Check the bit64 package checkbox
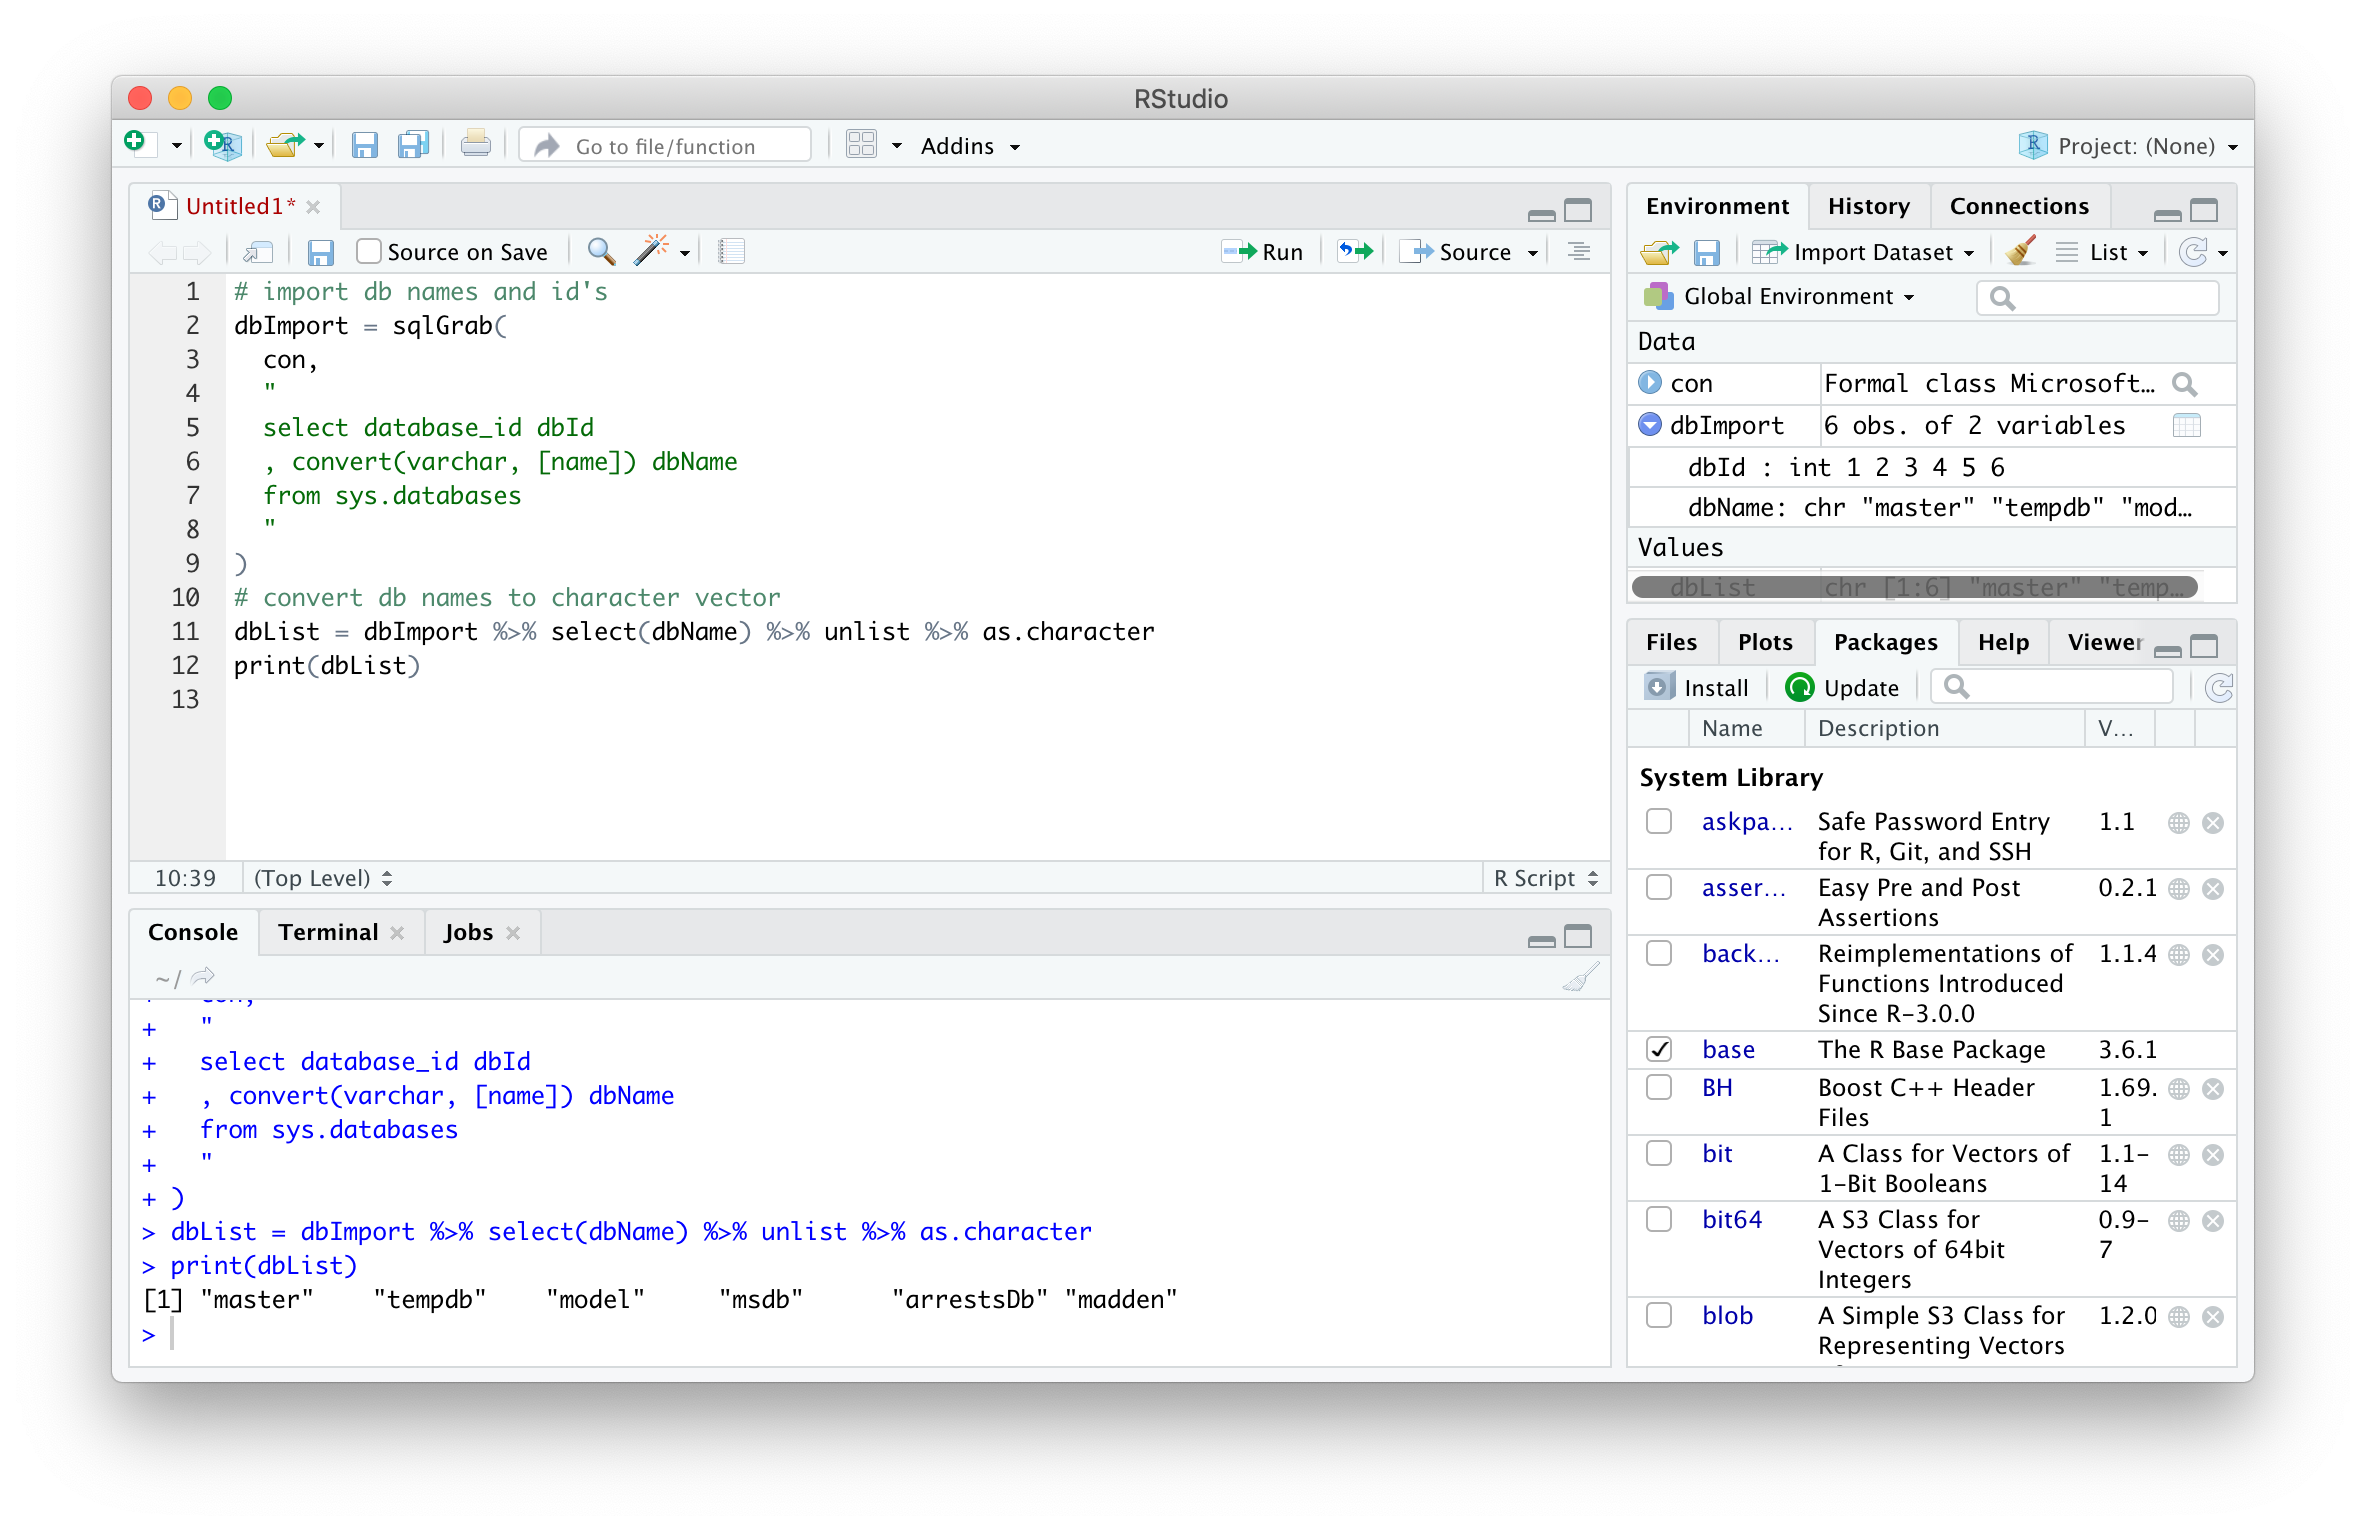Viewport: 2366px width, 1530px height. coord(1659,1219)
